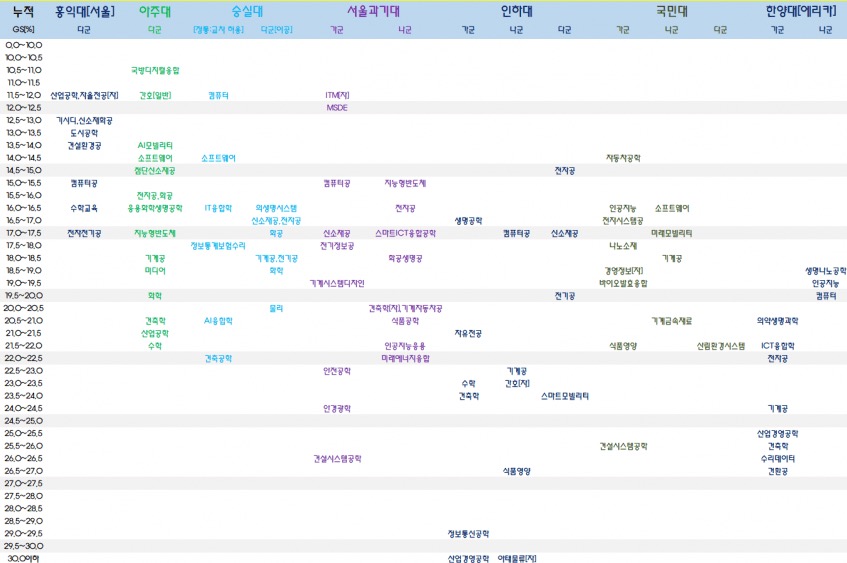
Task: Click the 'IT융합' entry under 숭실대
Action: (x=218, y=208)
